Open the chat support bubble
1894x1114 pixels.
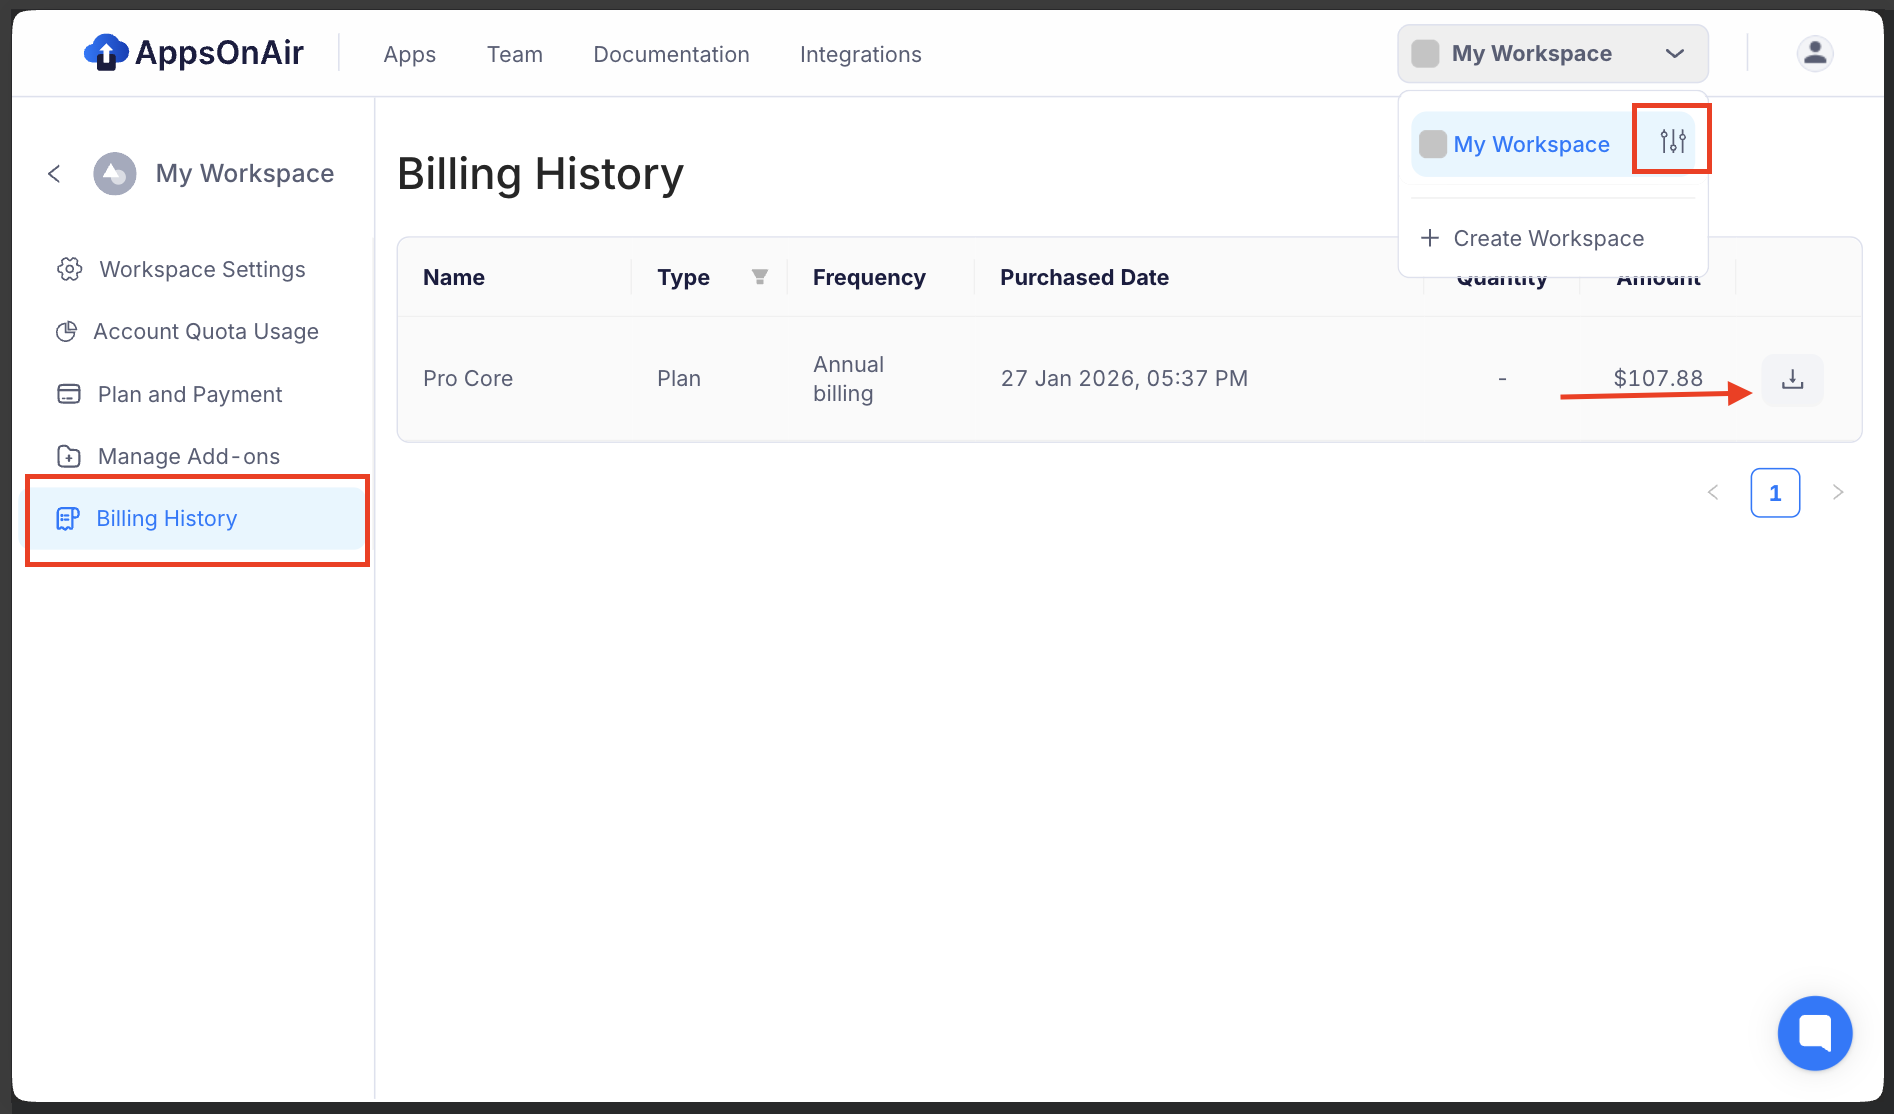tap(1814, 1033)
